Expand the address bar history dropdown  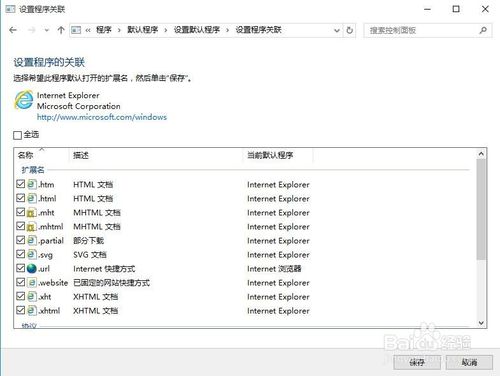(x=337, y=30)
